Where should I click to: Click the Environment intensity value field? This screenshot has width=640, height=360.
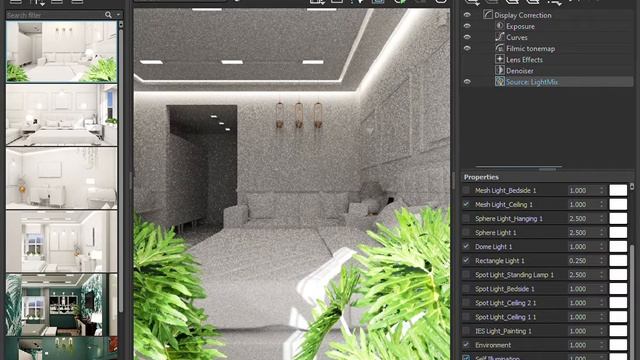[x=583, y=345]
